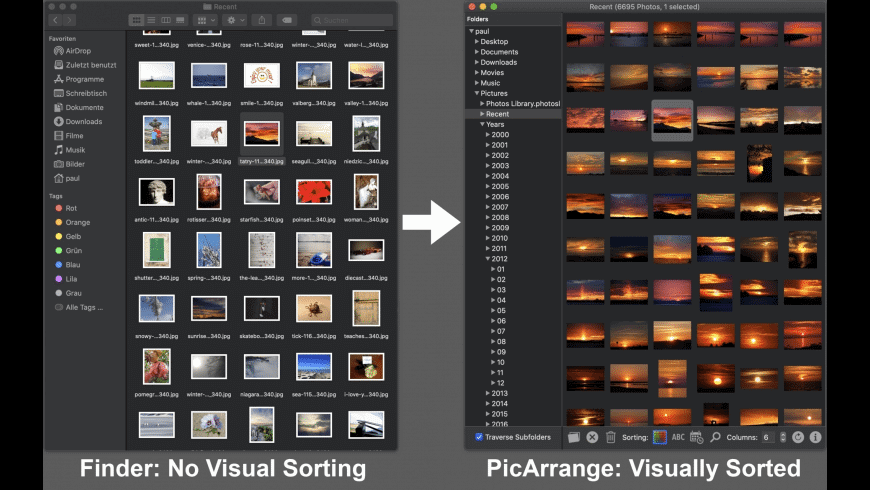Open AirDrop in Finder sidebar
This screenshot has height=490, width=870.
[72, 50]
